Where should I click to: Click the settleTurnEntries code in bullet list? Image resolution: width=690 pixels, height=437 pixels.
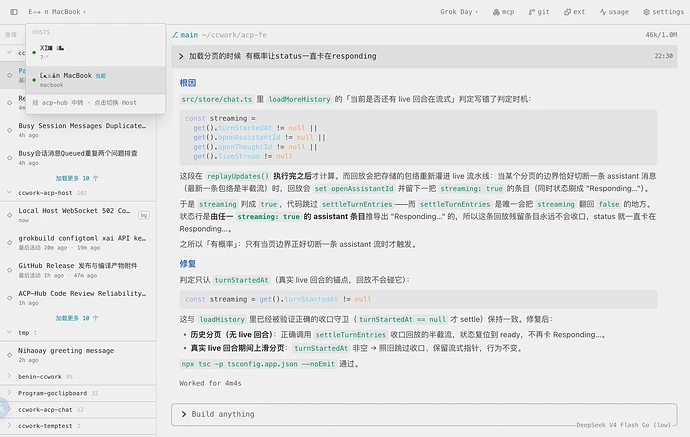(x=350, y=335)
